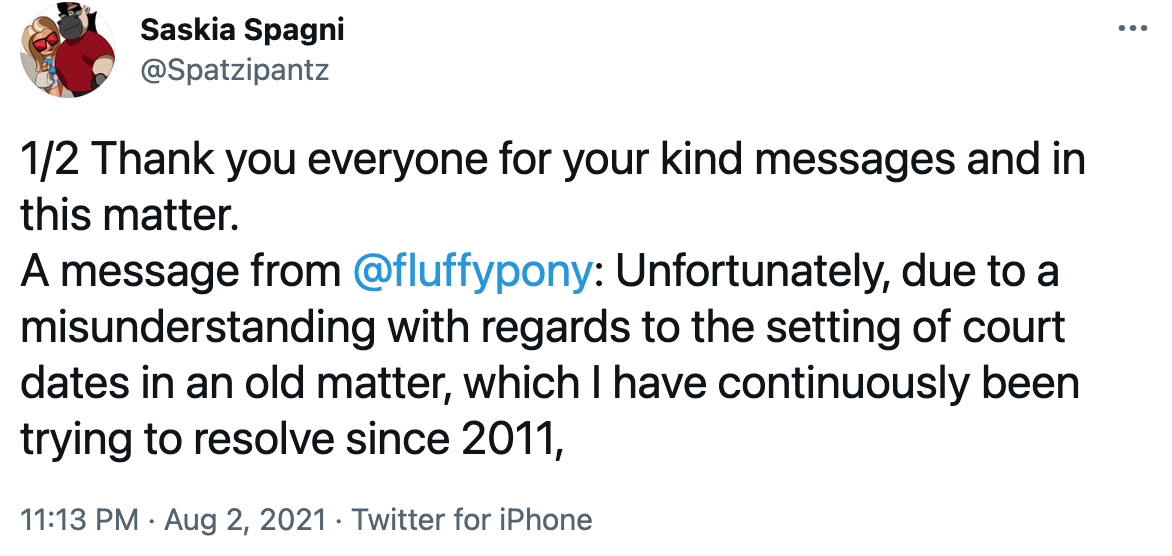
Task: Visit the @Spatzipantz handle
Action: click(x=234, y=71)
